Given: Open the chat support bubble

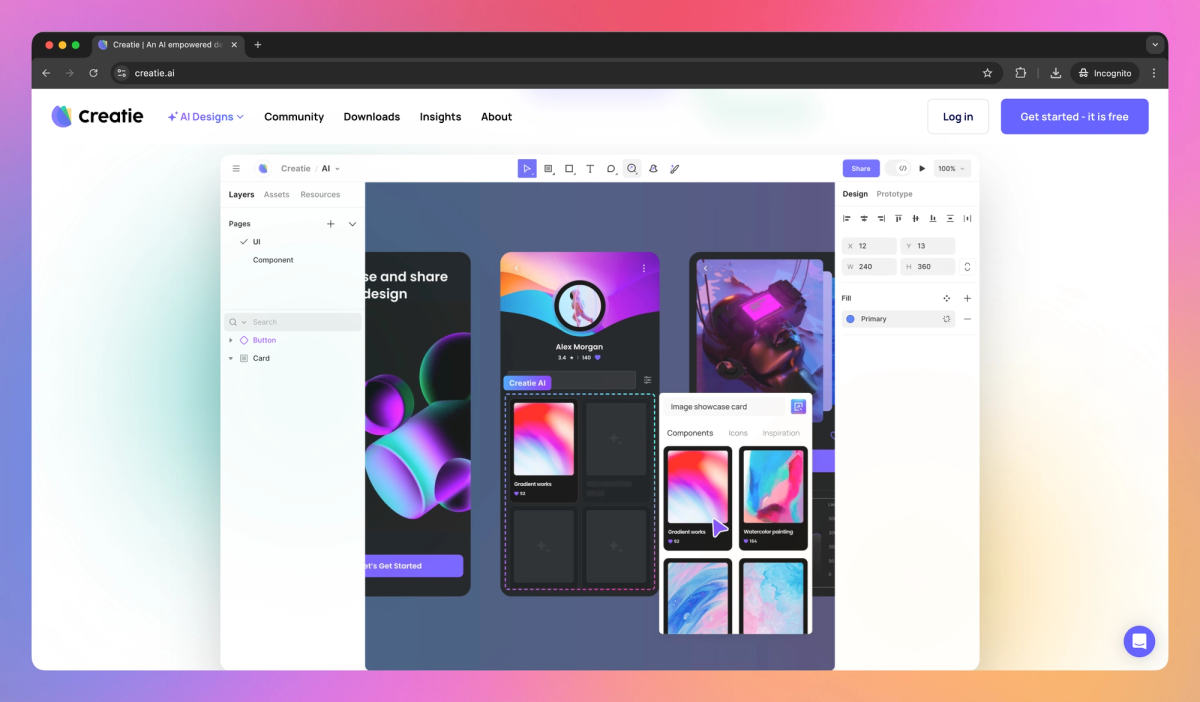Looking at the screenshot, I should pos(1139,641).
